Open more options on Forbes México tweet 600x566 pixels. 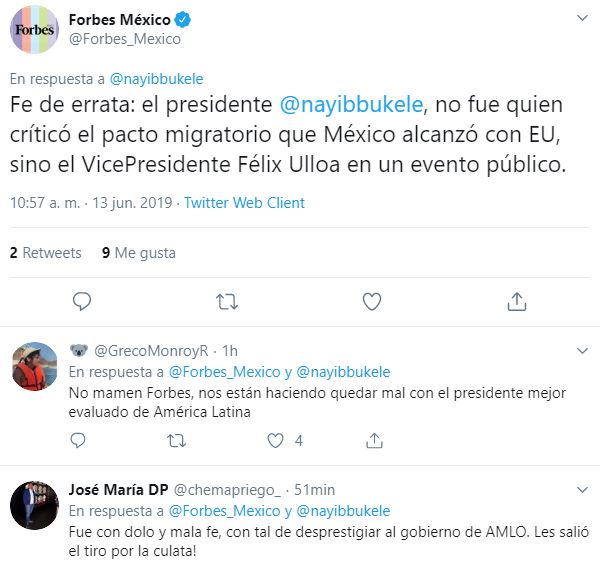(581, 19)
